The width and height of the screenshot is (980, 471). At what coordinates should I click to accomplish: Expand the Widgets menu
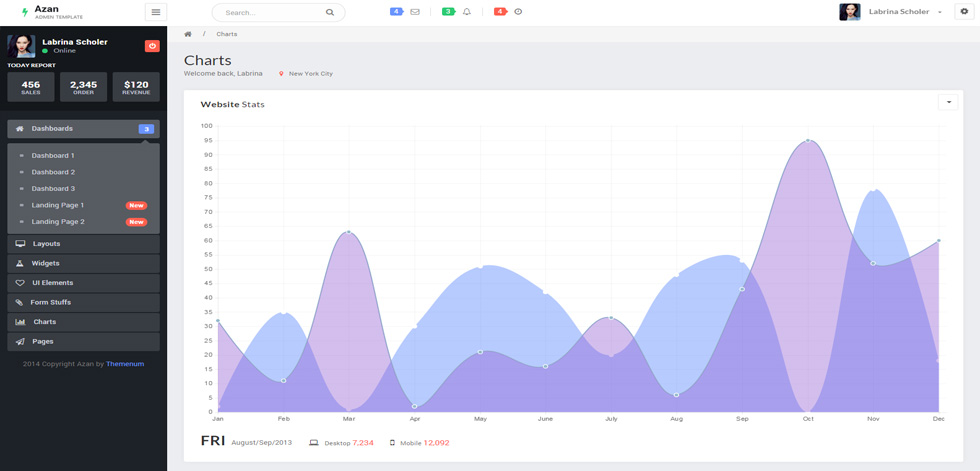[x=83, y=264]
